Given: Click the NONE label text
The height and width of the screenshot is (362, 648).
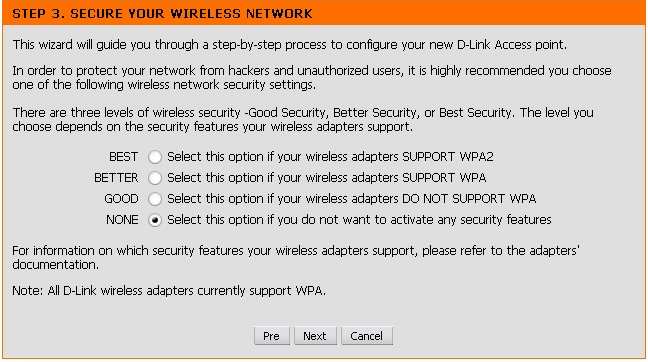Looking at the screenshot, I should [122, 220].
